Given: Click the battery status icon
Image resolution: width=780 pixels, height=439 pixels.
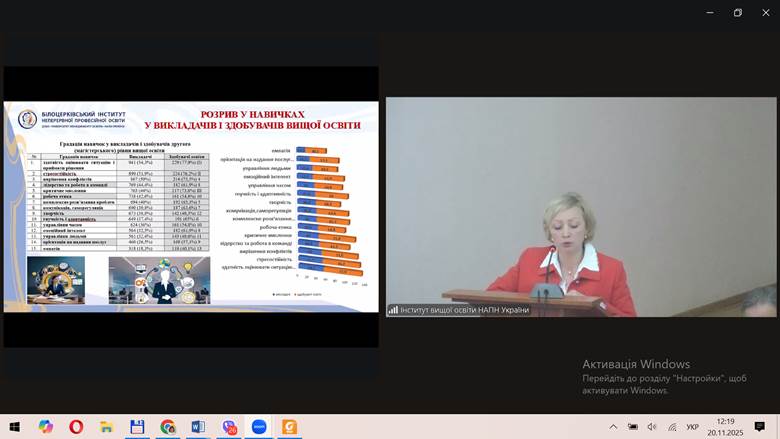Looking at the screenshot, I should click(634, 427).
